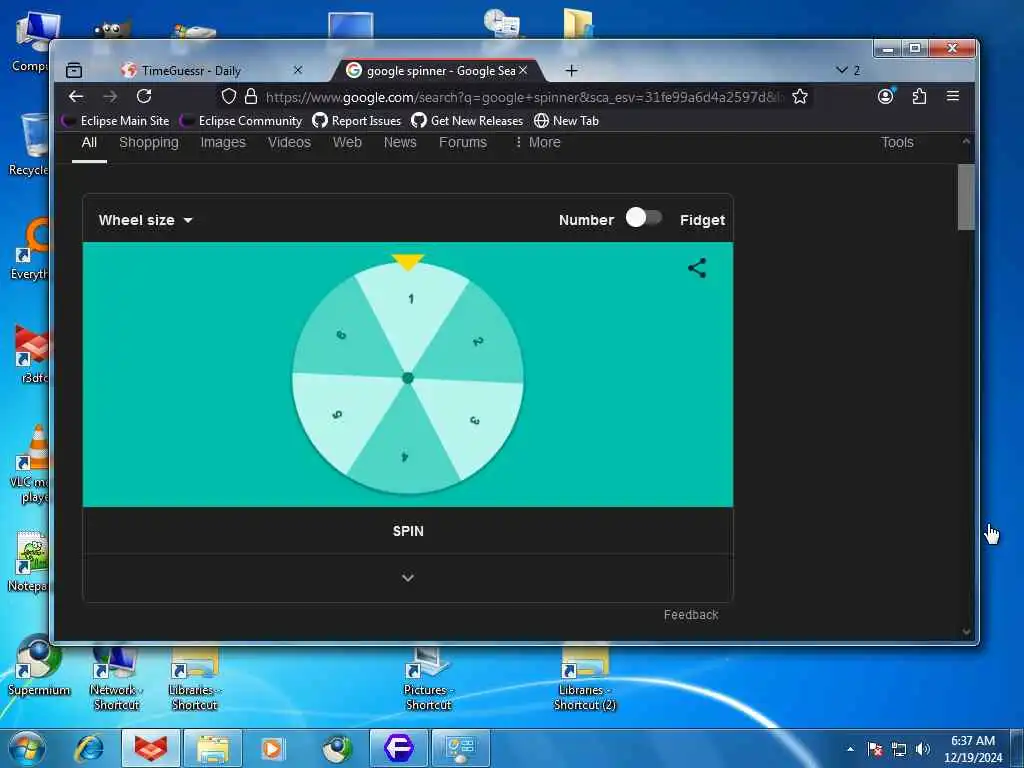Close the TimeGuessr - Daily tab
Viewport: 1024px width, 768px height.
point(298,70)
